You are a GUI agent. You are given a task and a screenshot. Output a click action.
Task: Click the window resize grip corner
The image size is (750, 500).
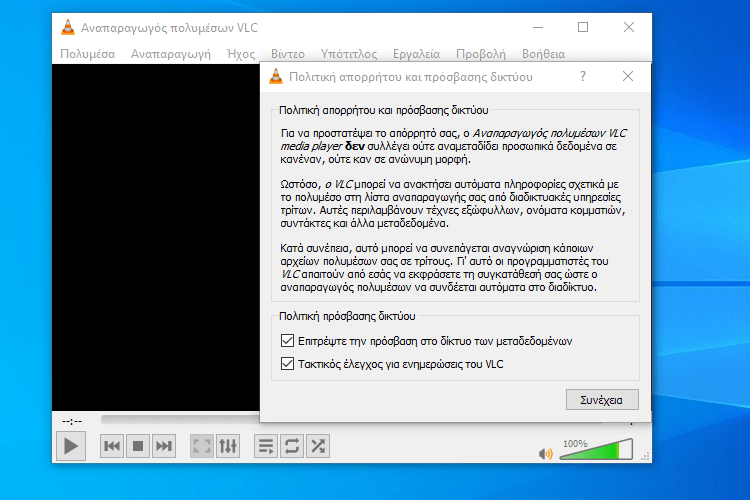(x=646, y=457)
